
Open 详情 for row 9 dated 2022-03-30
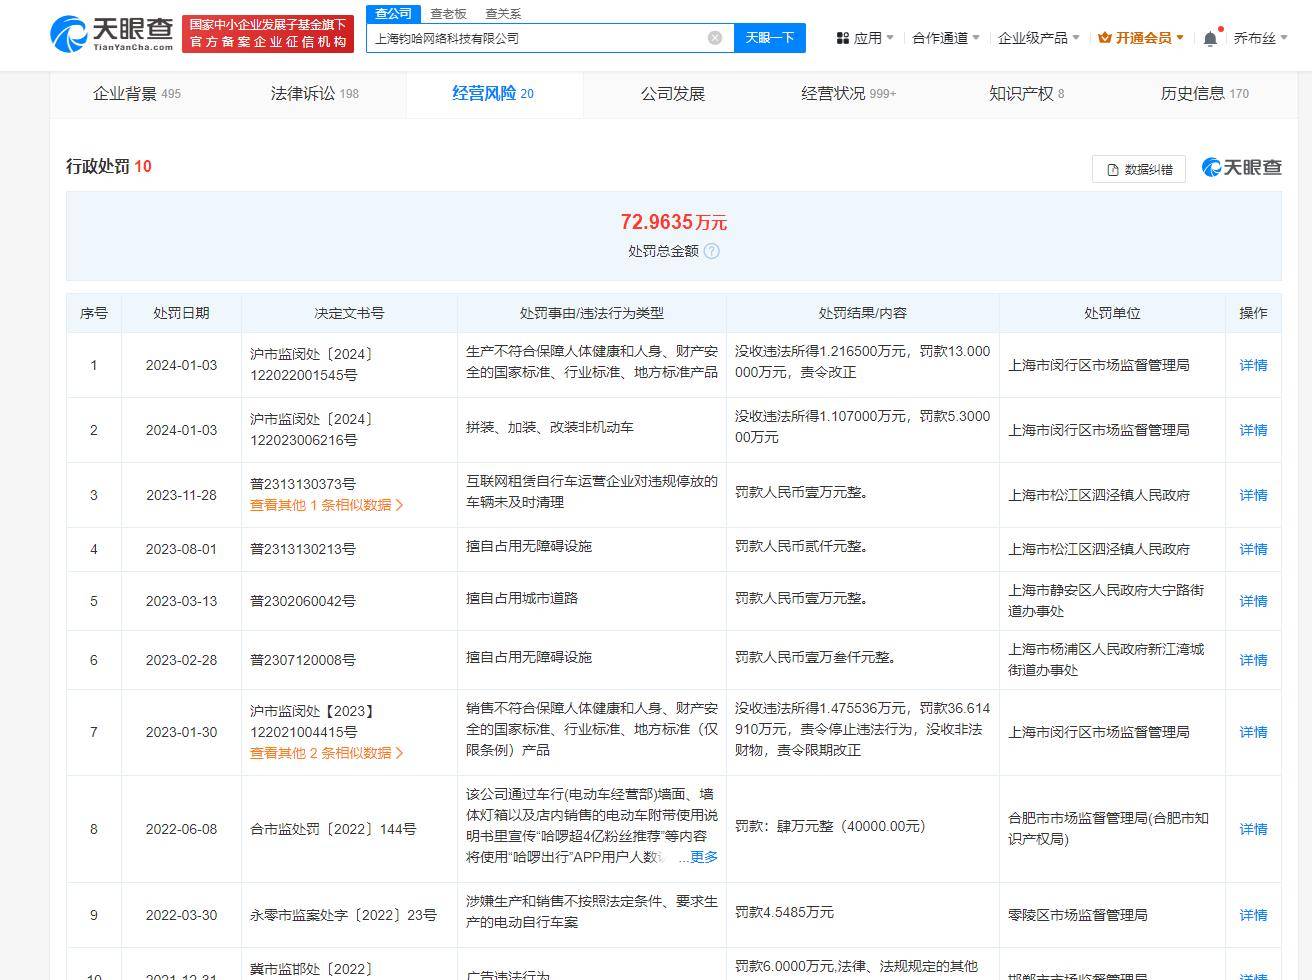pos(1253,915)
